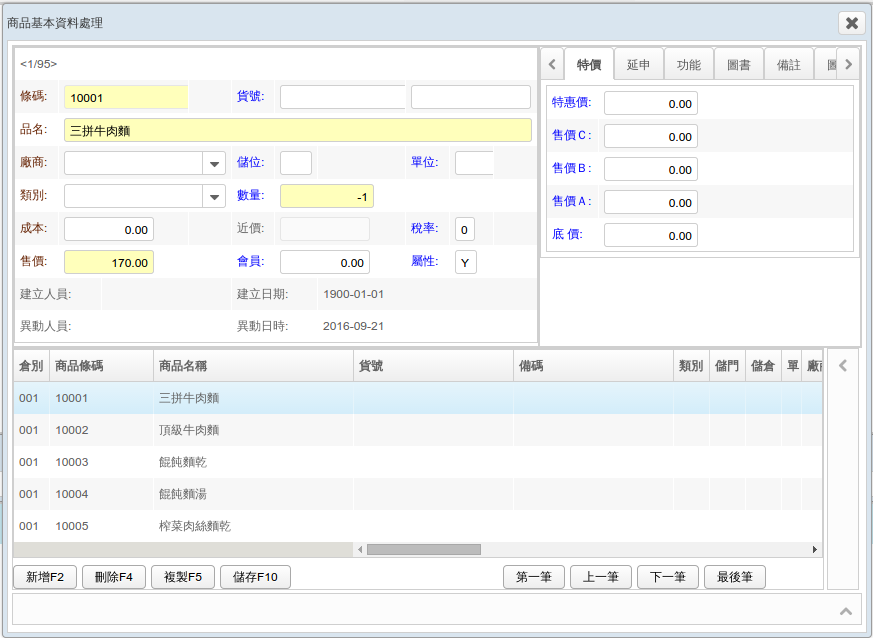Click the 售價B input field

pyautogui.click(x=651, y=169)
